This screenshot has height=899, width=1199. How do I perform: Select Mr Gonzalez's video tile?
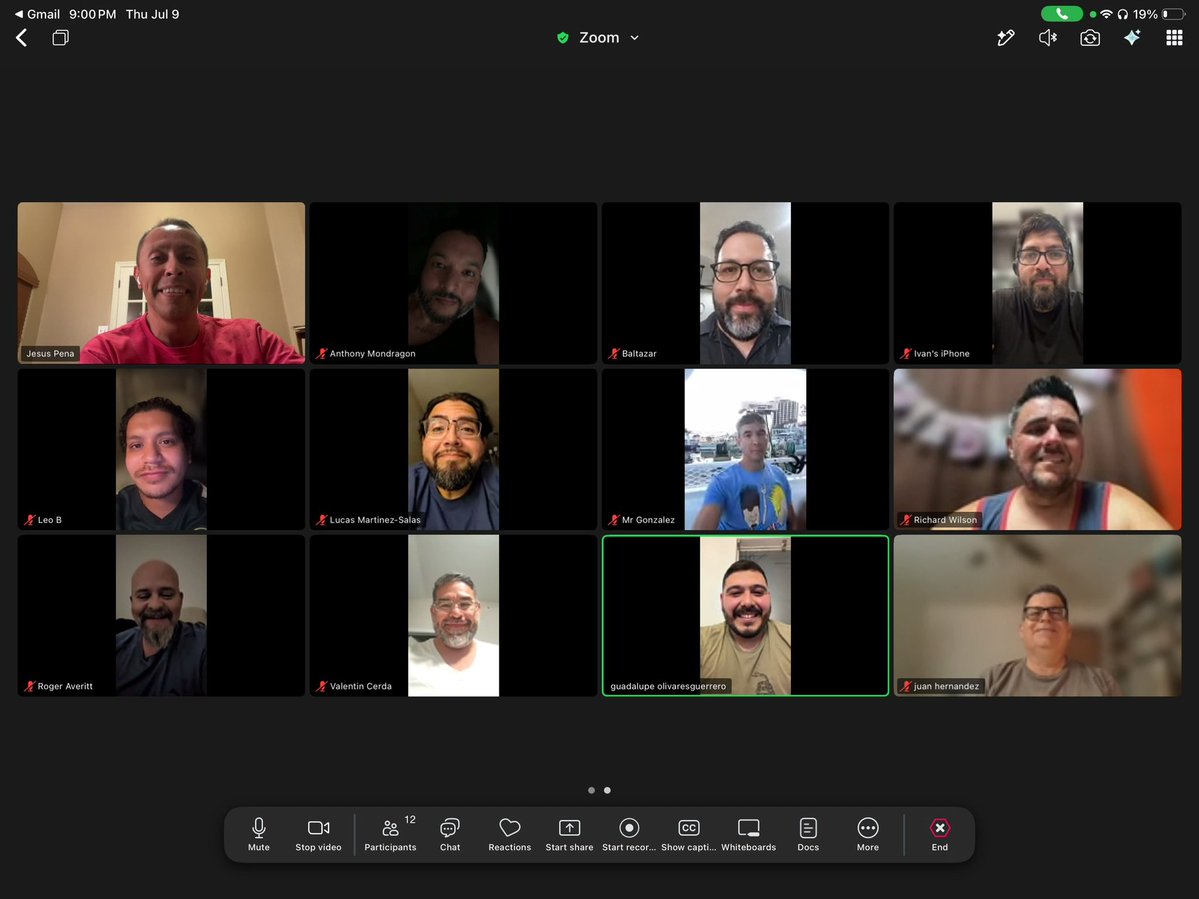click(x=746, y=450)
